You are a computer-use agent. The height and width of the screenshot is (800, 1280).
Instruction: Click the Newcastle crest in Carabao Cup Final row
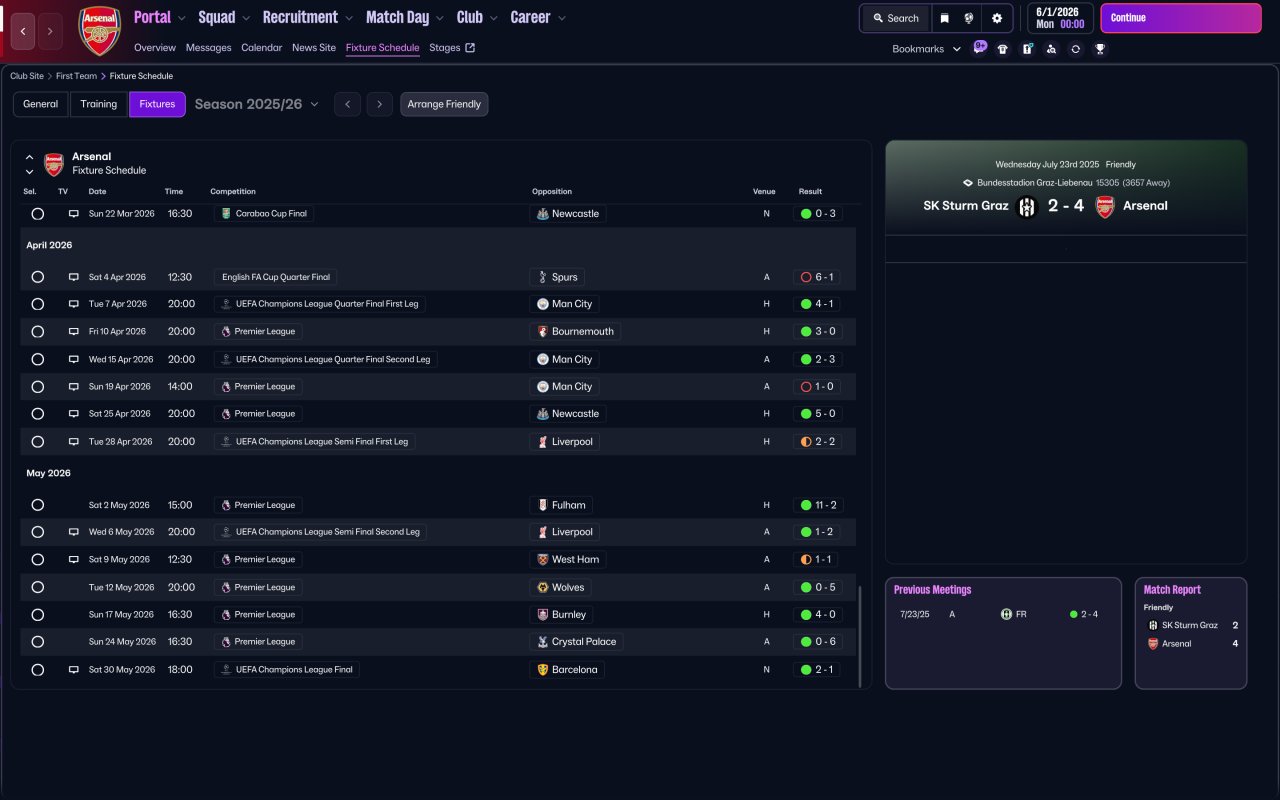click(542, 214)
